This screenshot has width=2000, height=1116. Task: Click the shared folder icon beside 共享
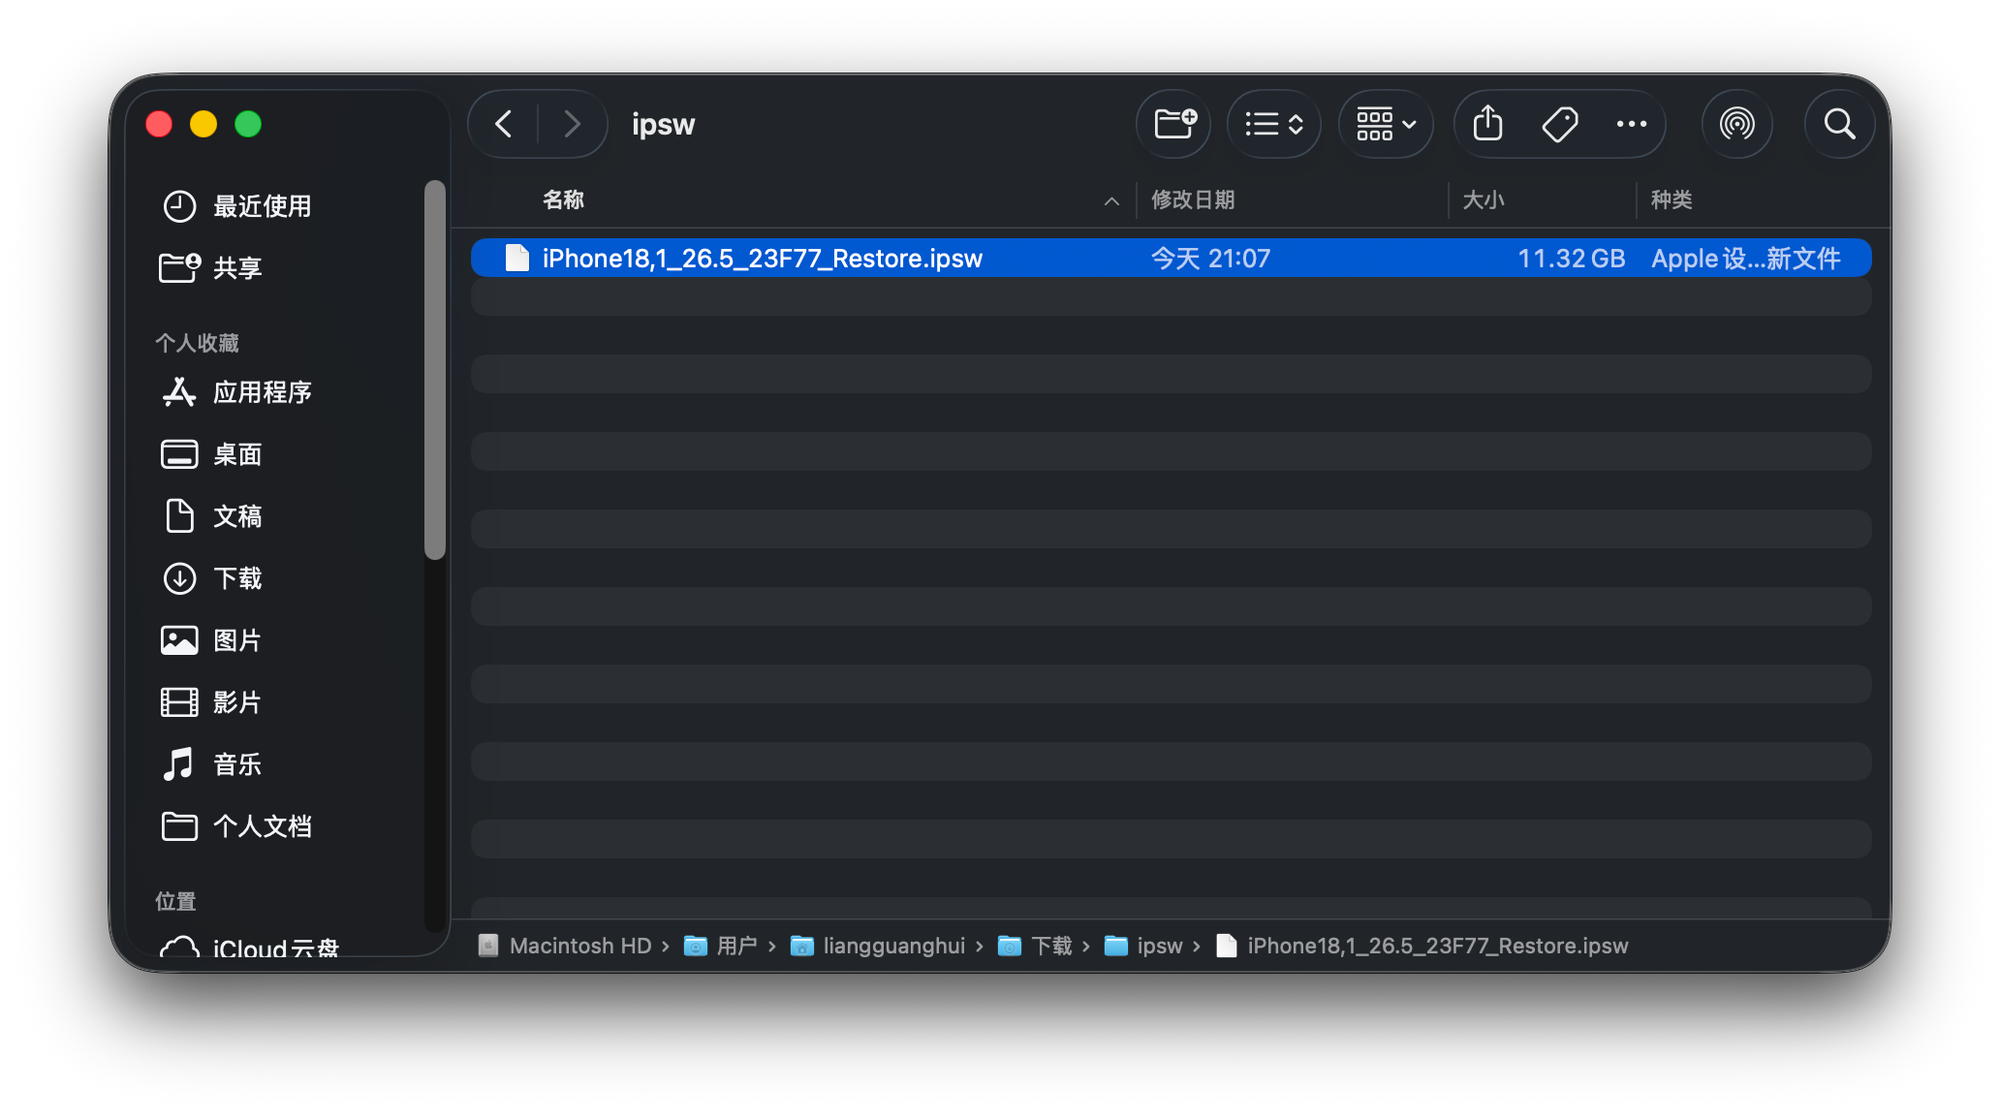pyautogui.click(x=179, y=268)
